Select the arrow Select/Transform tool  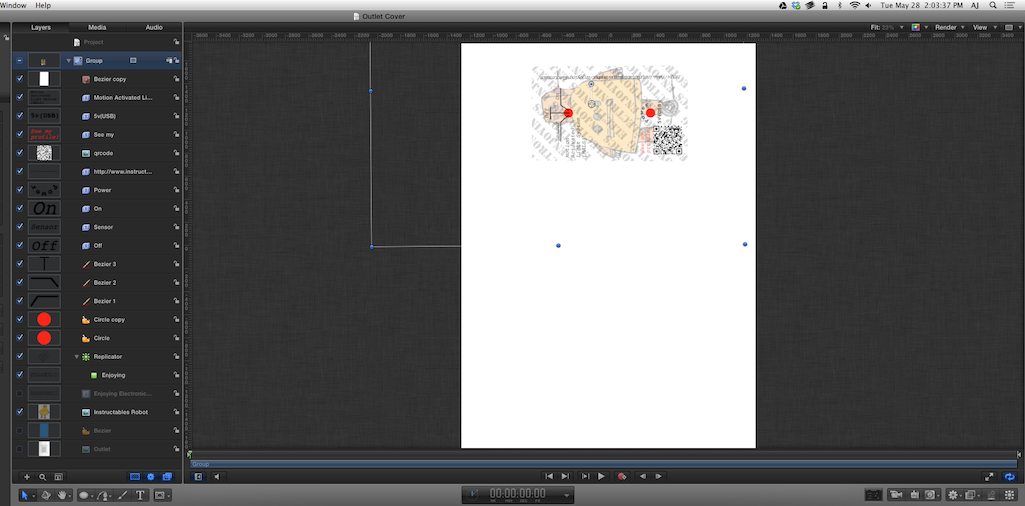pyautogui.click(x=24, y=495)
